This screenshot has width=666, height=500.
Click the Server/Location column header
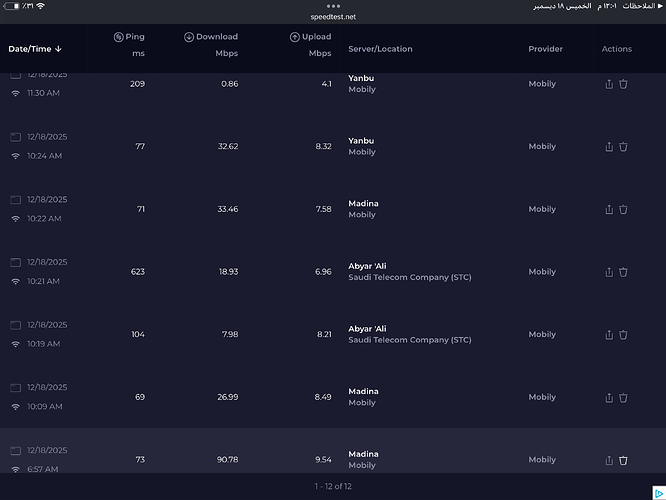click(380, 49)
